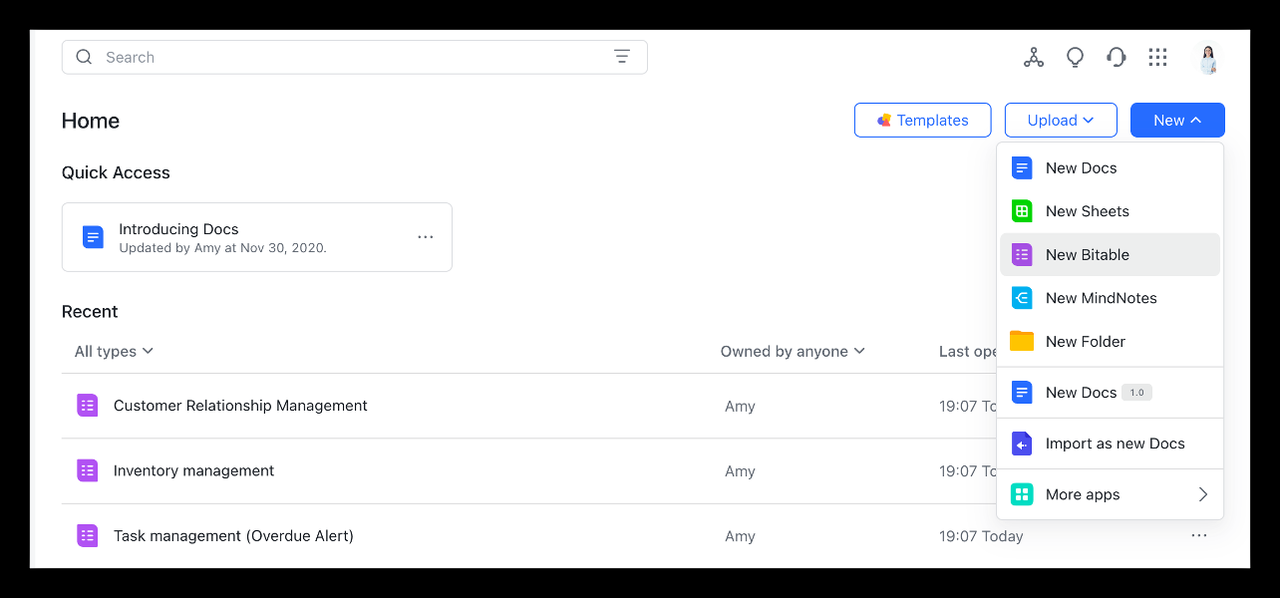Click the Introducing Docs document icon

tap(93, 237)
